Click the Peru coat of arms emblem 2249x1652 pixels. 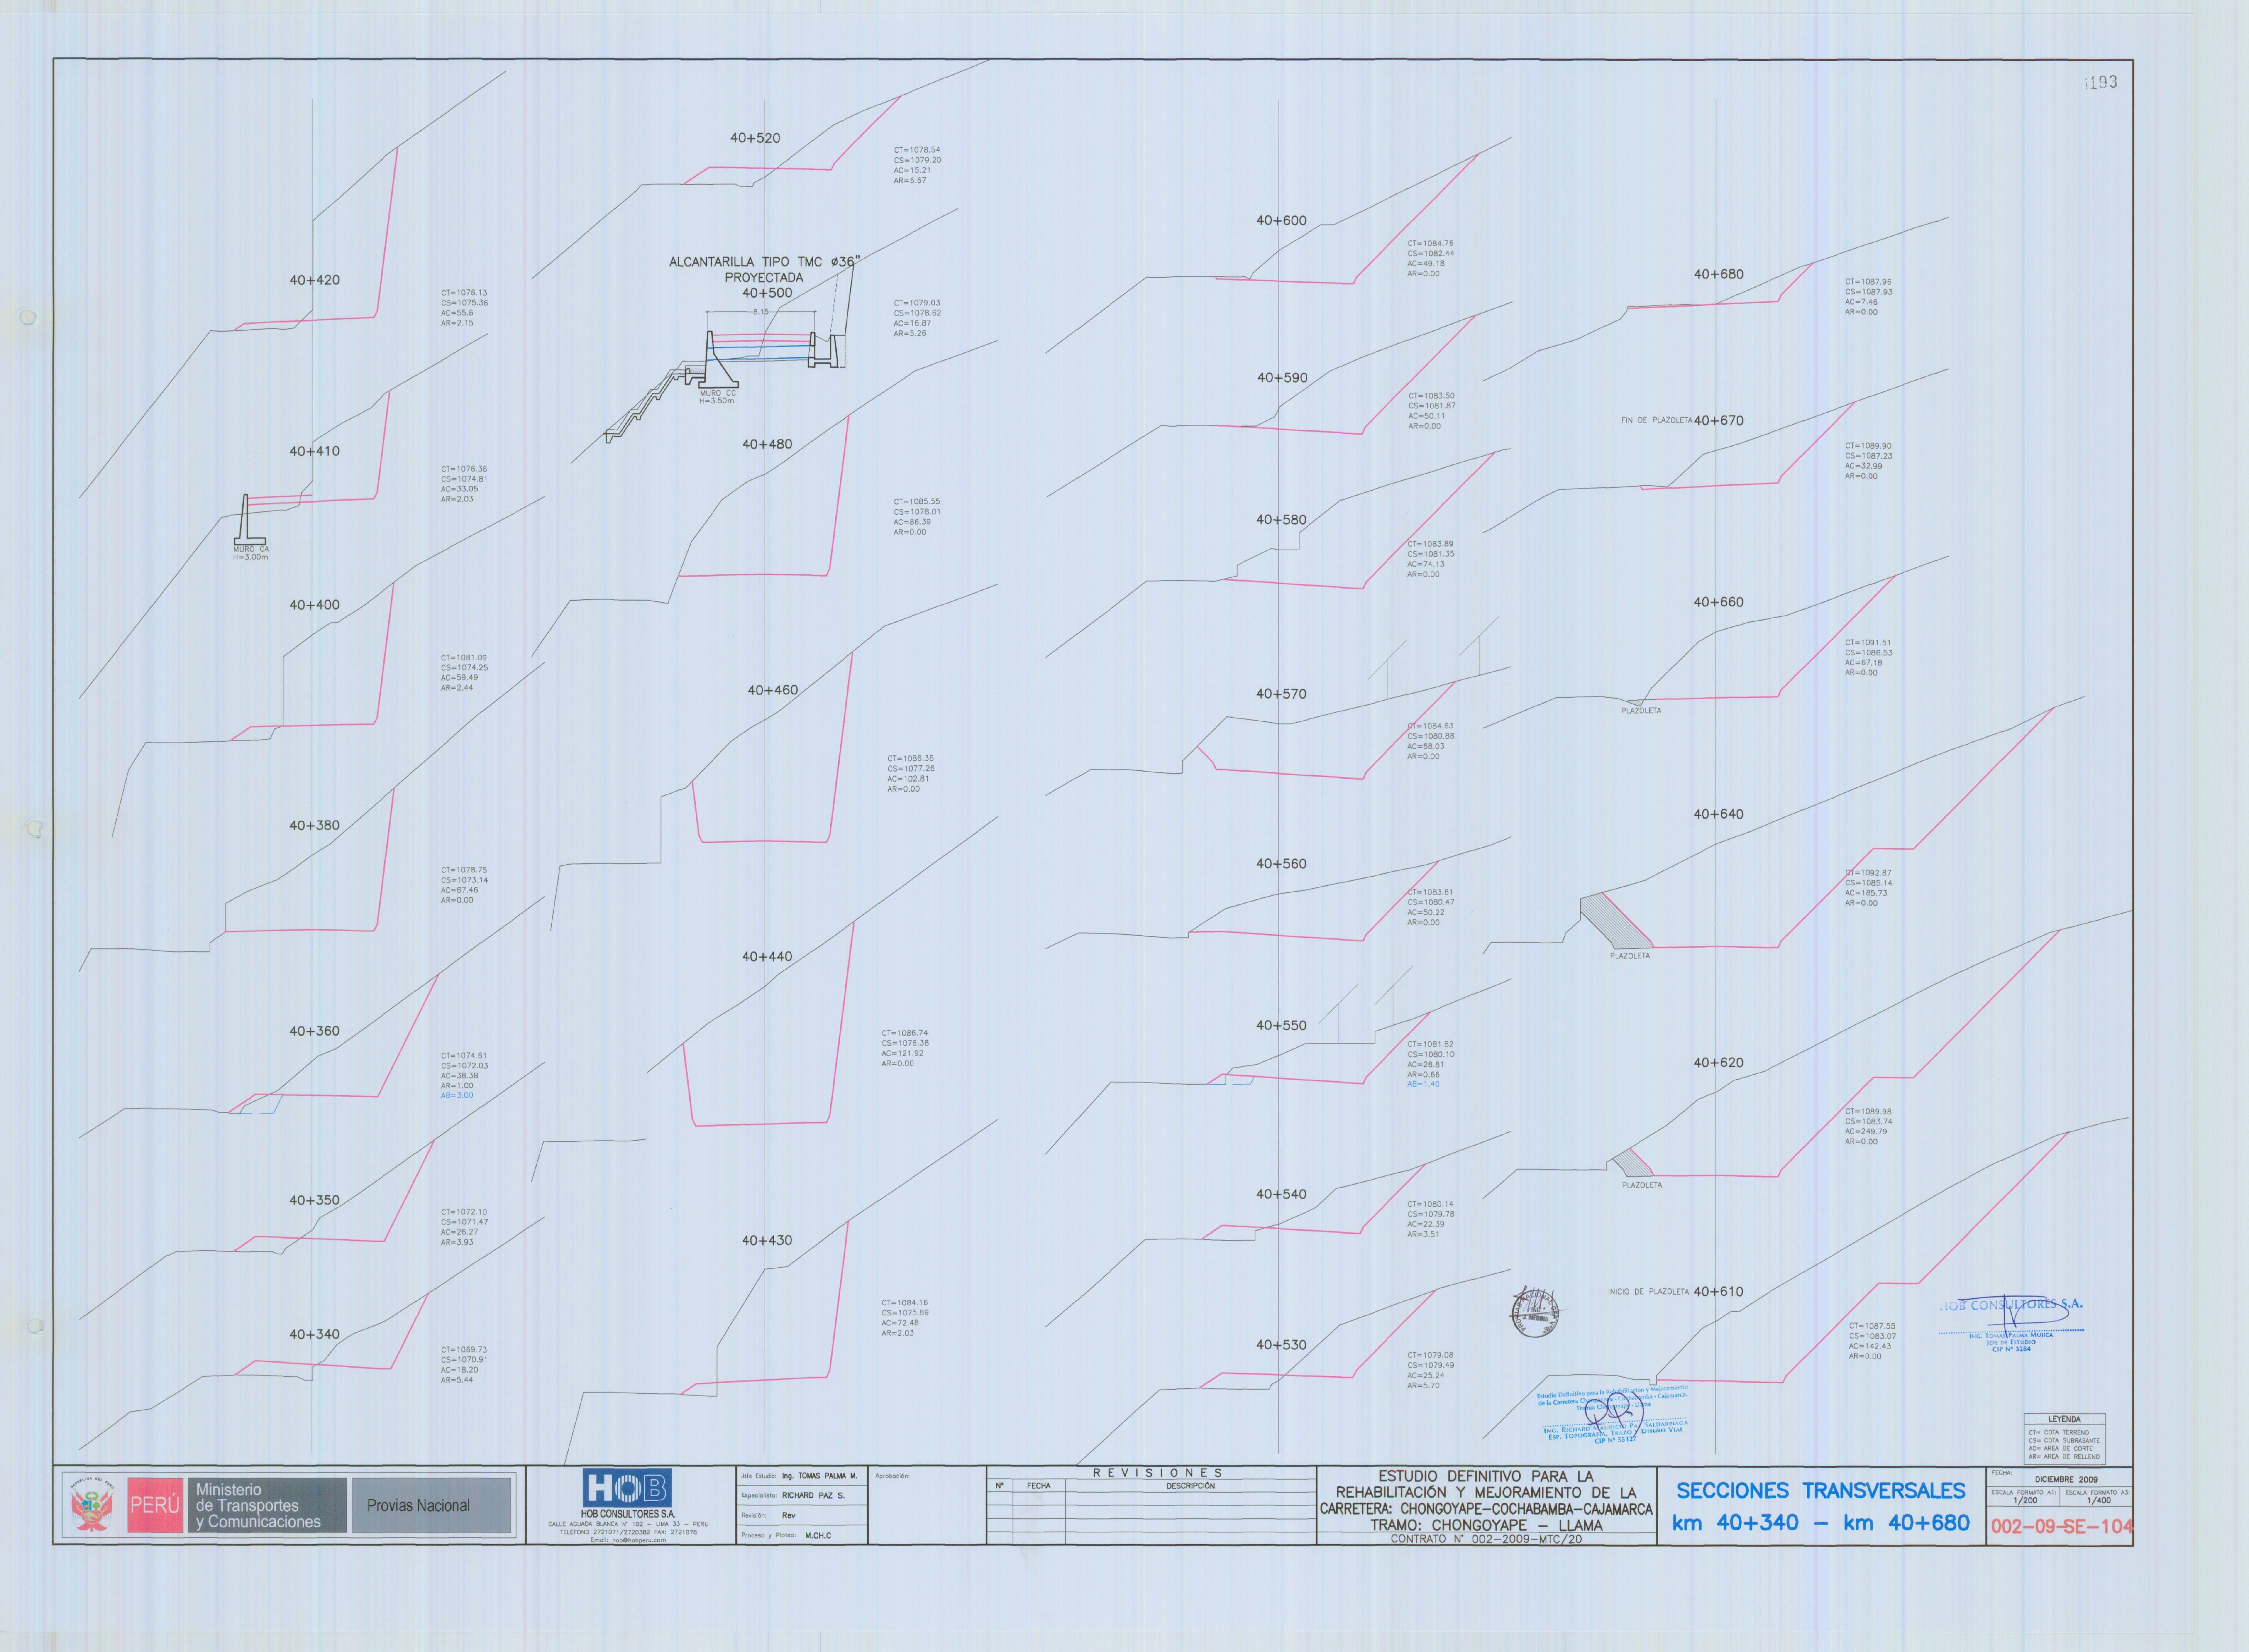(x=92, y=1506)
